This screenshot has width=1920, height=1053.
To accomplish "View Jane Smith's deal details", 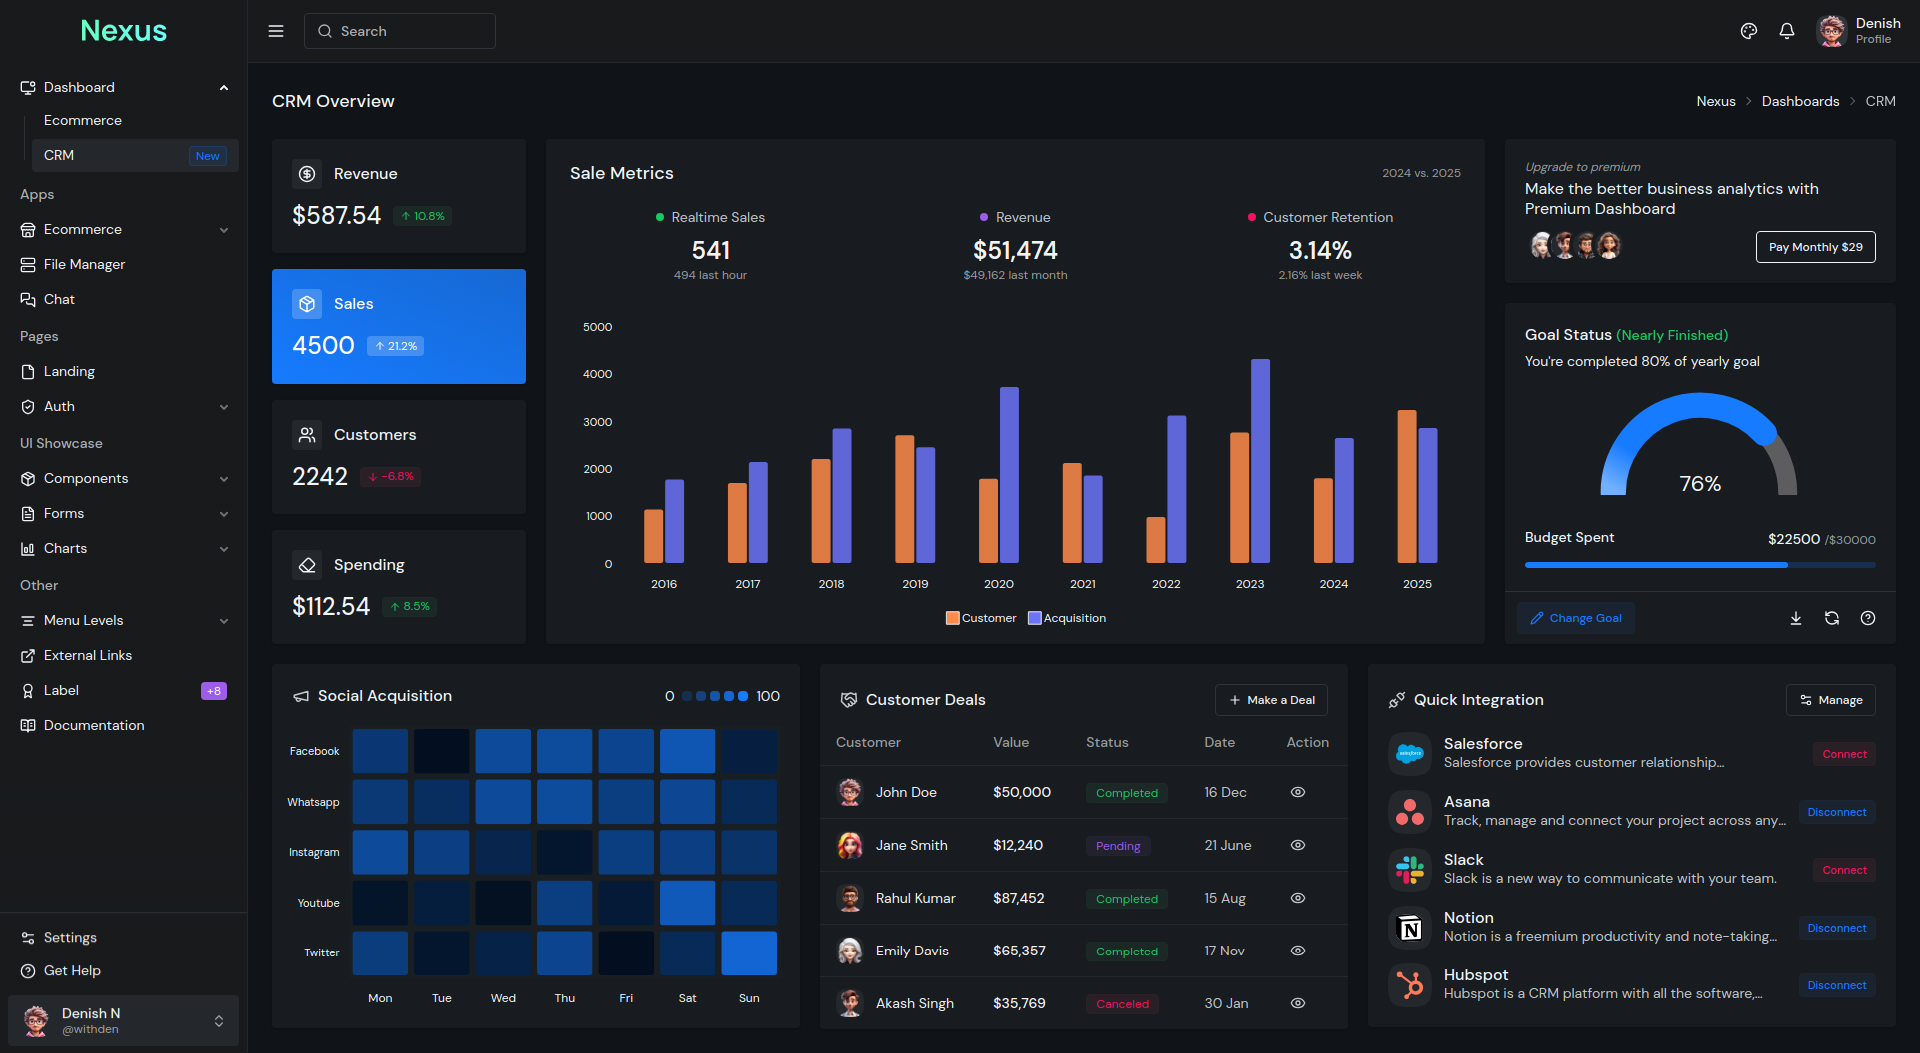I will coord(1297,845).
